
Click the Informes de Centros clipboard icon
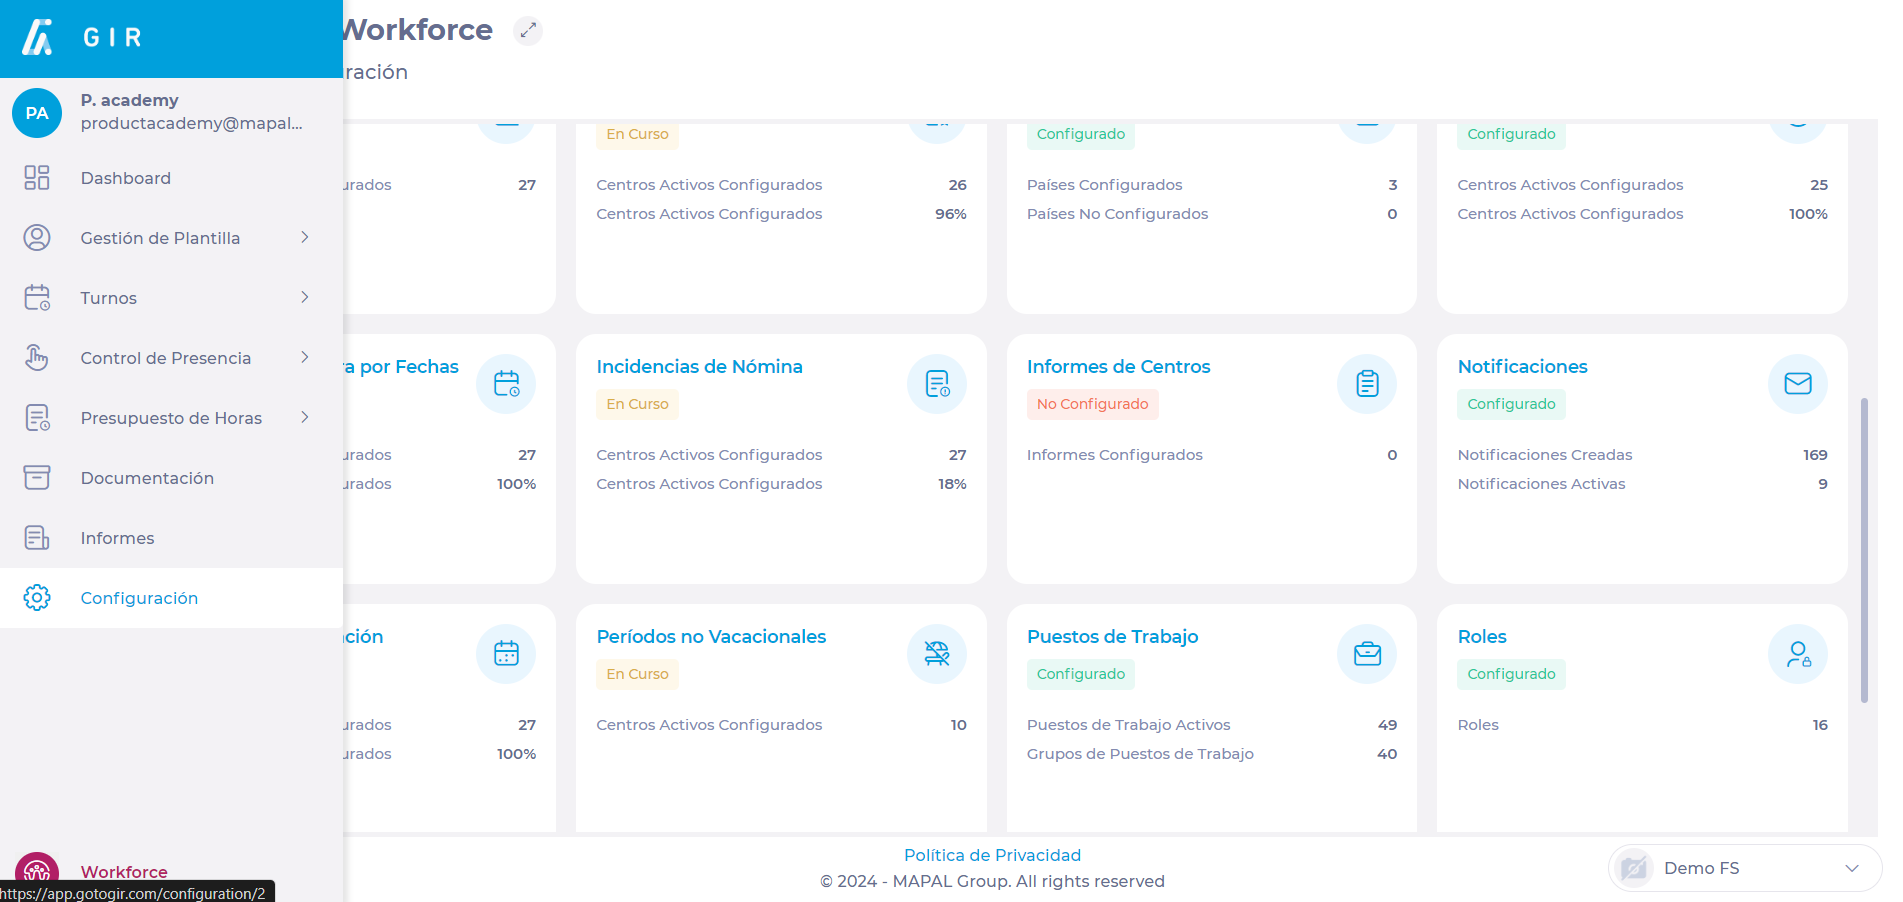click(1366, 384)
